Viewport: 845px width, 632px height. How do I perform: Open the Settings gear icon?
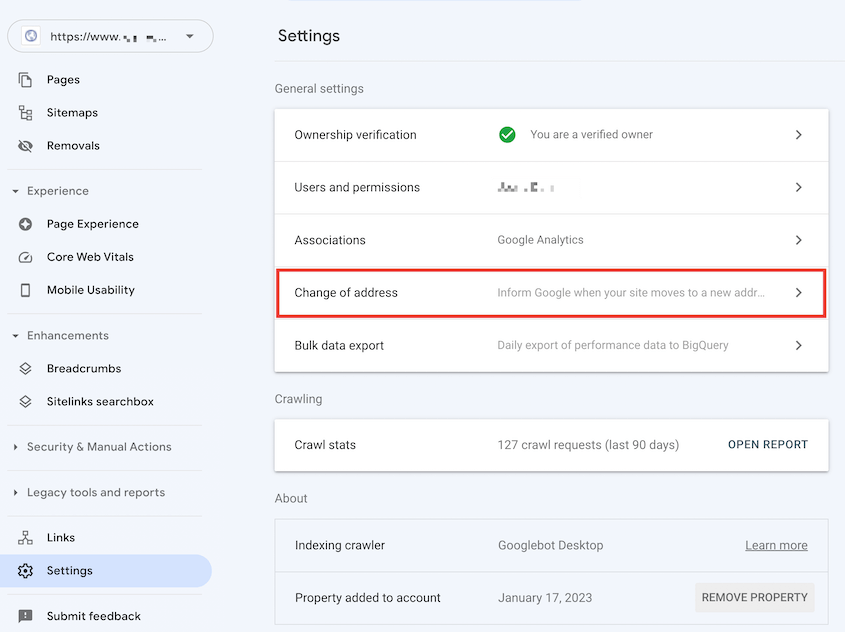[x=24, y=570]
